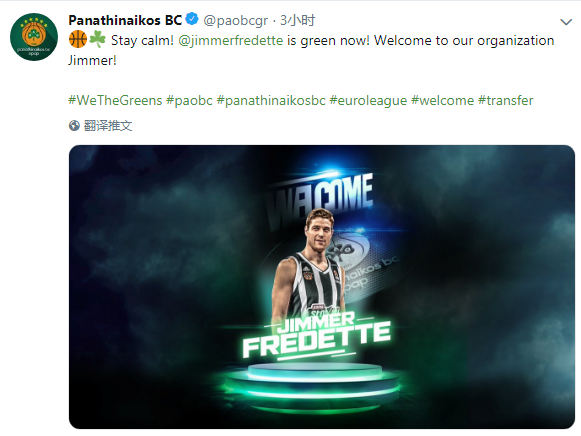
Task: Click 翻译推文 to translate the tweet
Action: coord(108,126)
